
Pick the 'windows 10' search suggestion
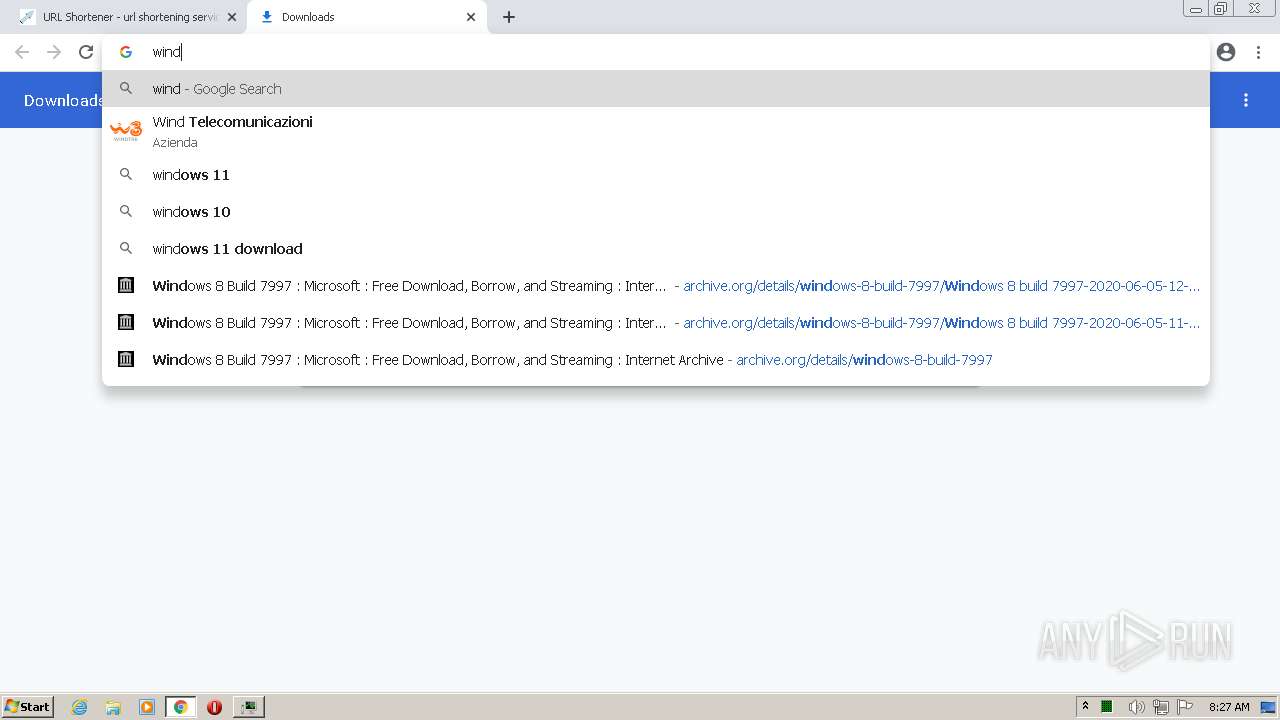point(655,212)
